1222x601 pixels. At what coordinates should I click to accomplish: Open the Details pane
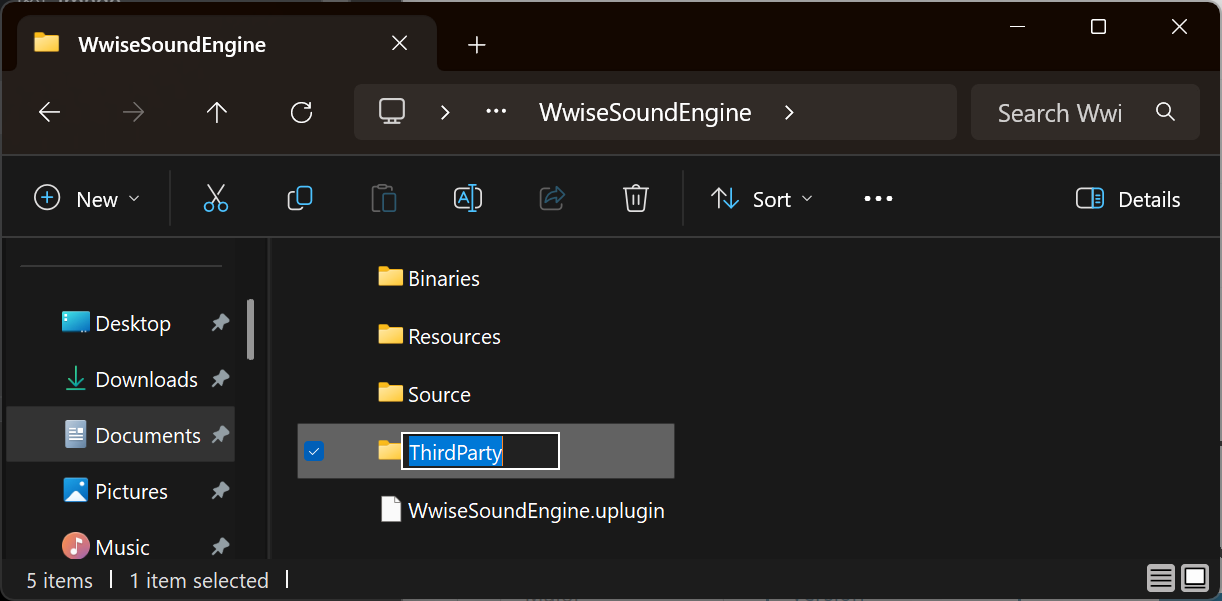click(x=1127, y=198)
